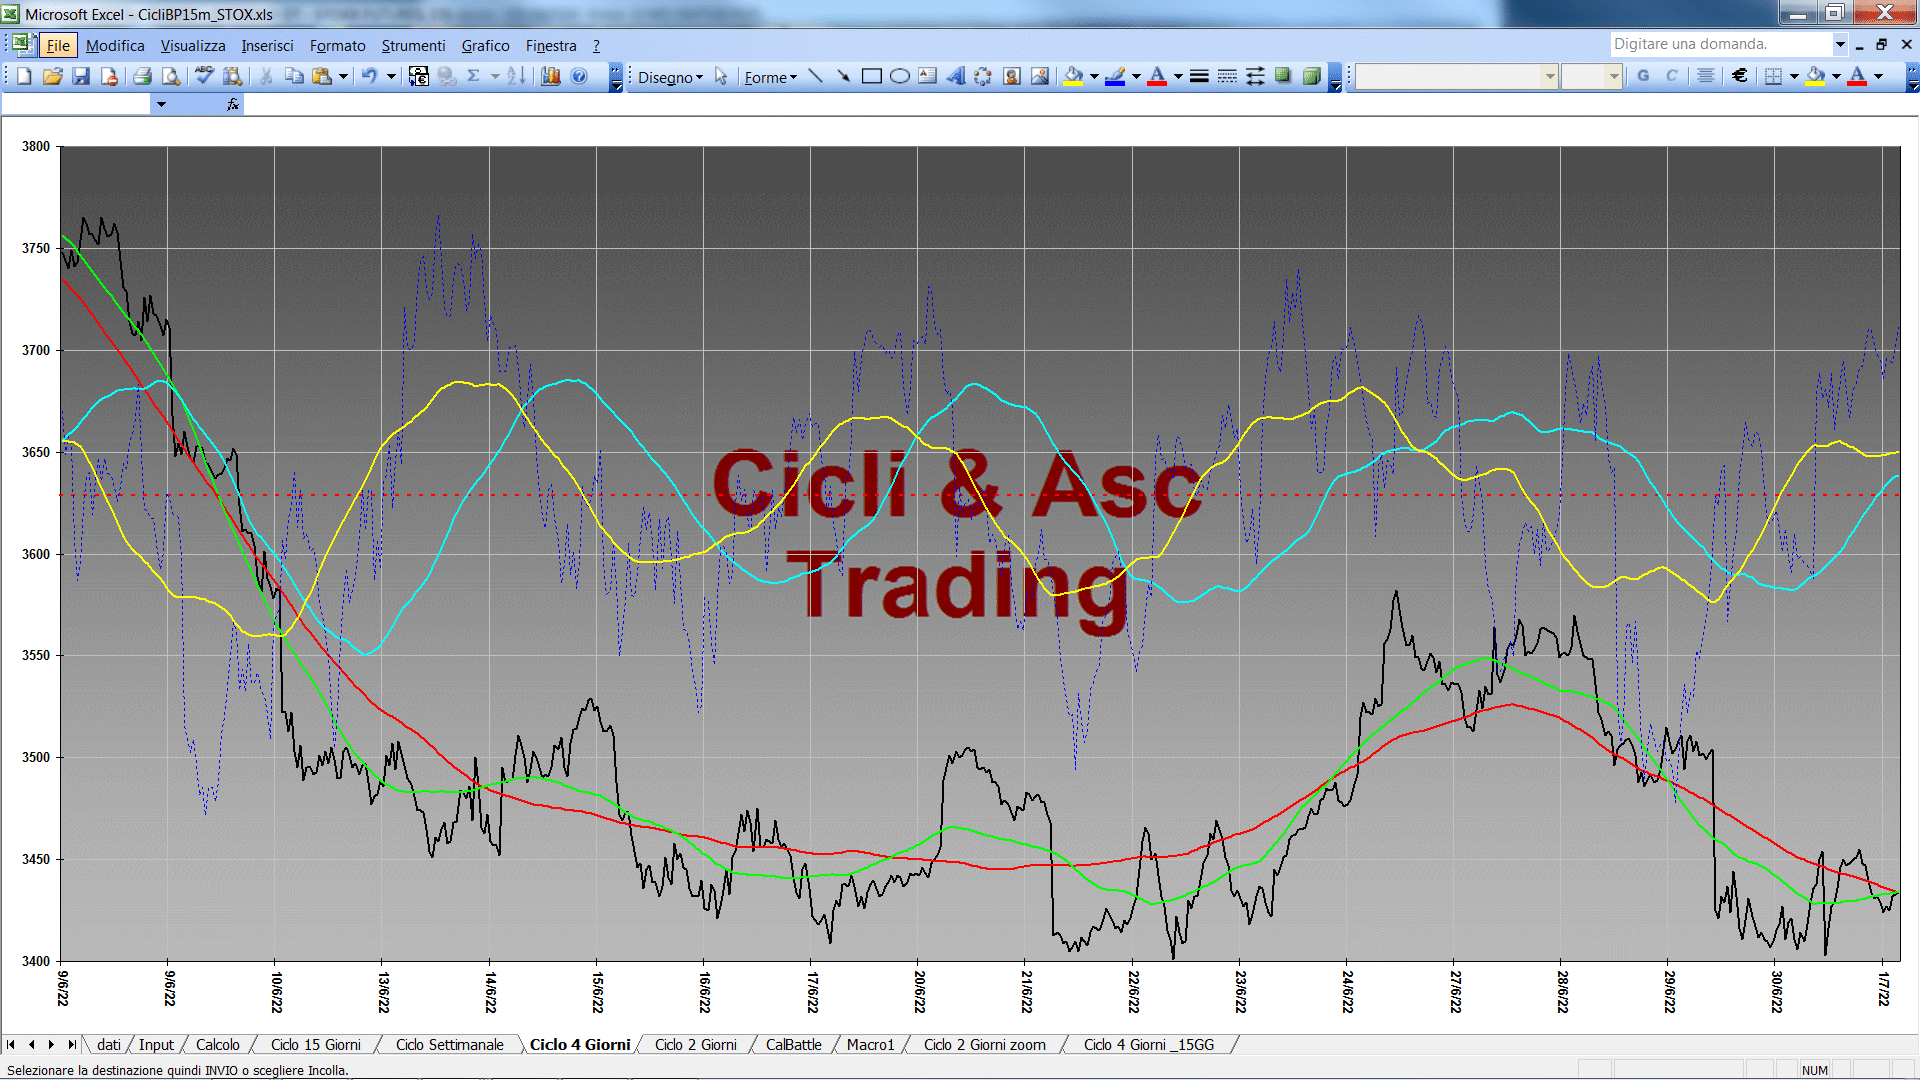Image resolution: width=1920 pixels, height=1080 pixels.
Task: Open the Grafico menu
Action: tap(485, 46)
